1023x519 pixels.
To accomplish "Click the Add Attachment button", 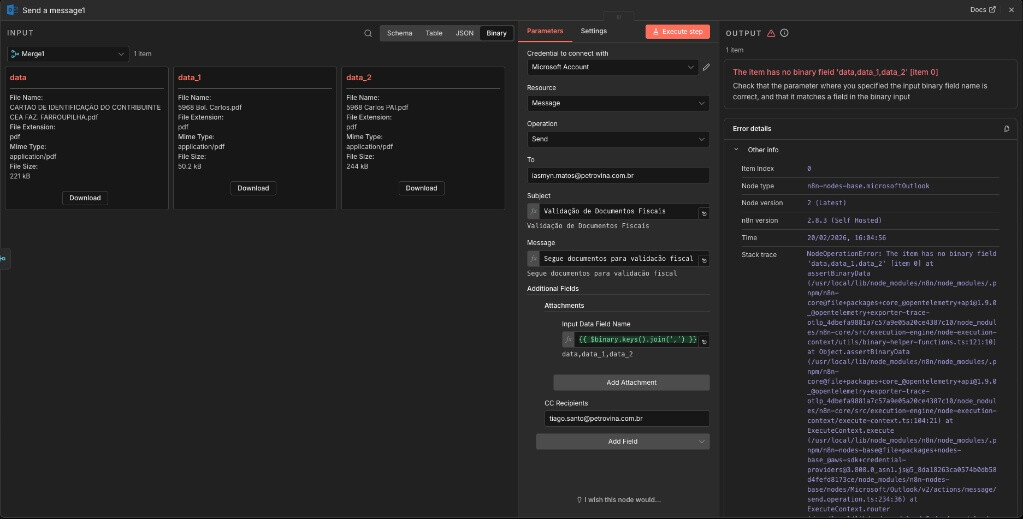I will point(631,383).
